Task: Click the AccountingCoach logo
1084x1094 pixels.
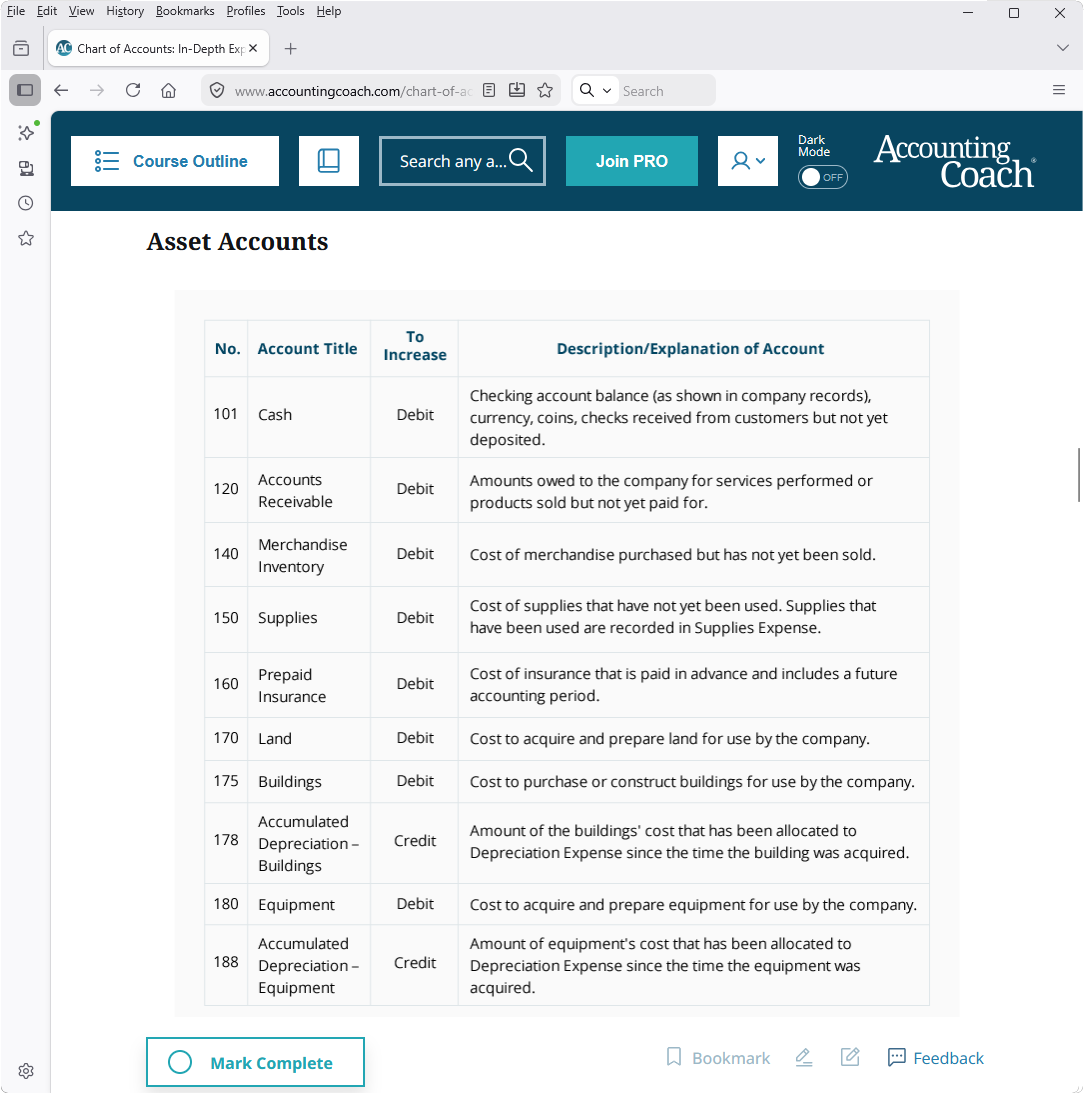Action: tap(954, 161)
